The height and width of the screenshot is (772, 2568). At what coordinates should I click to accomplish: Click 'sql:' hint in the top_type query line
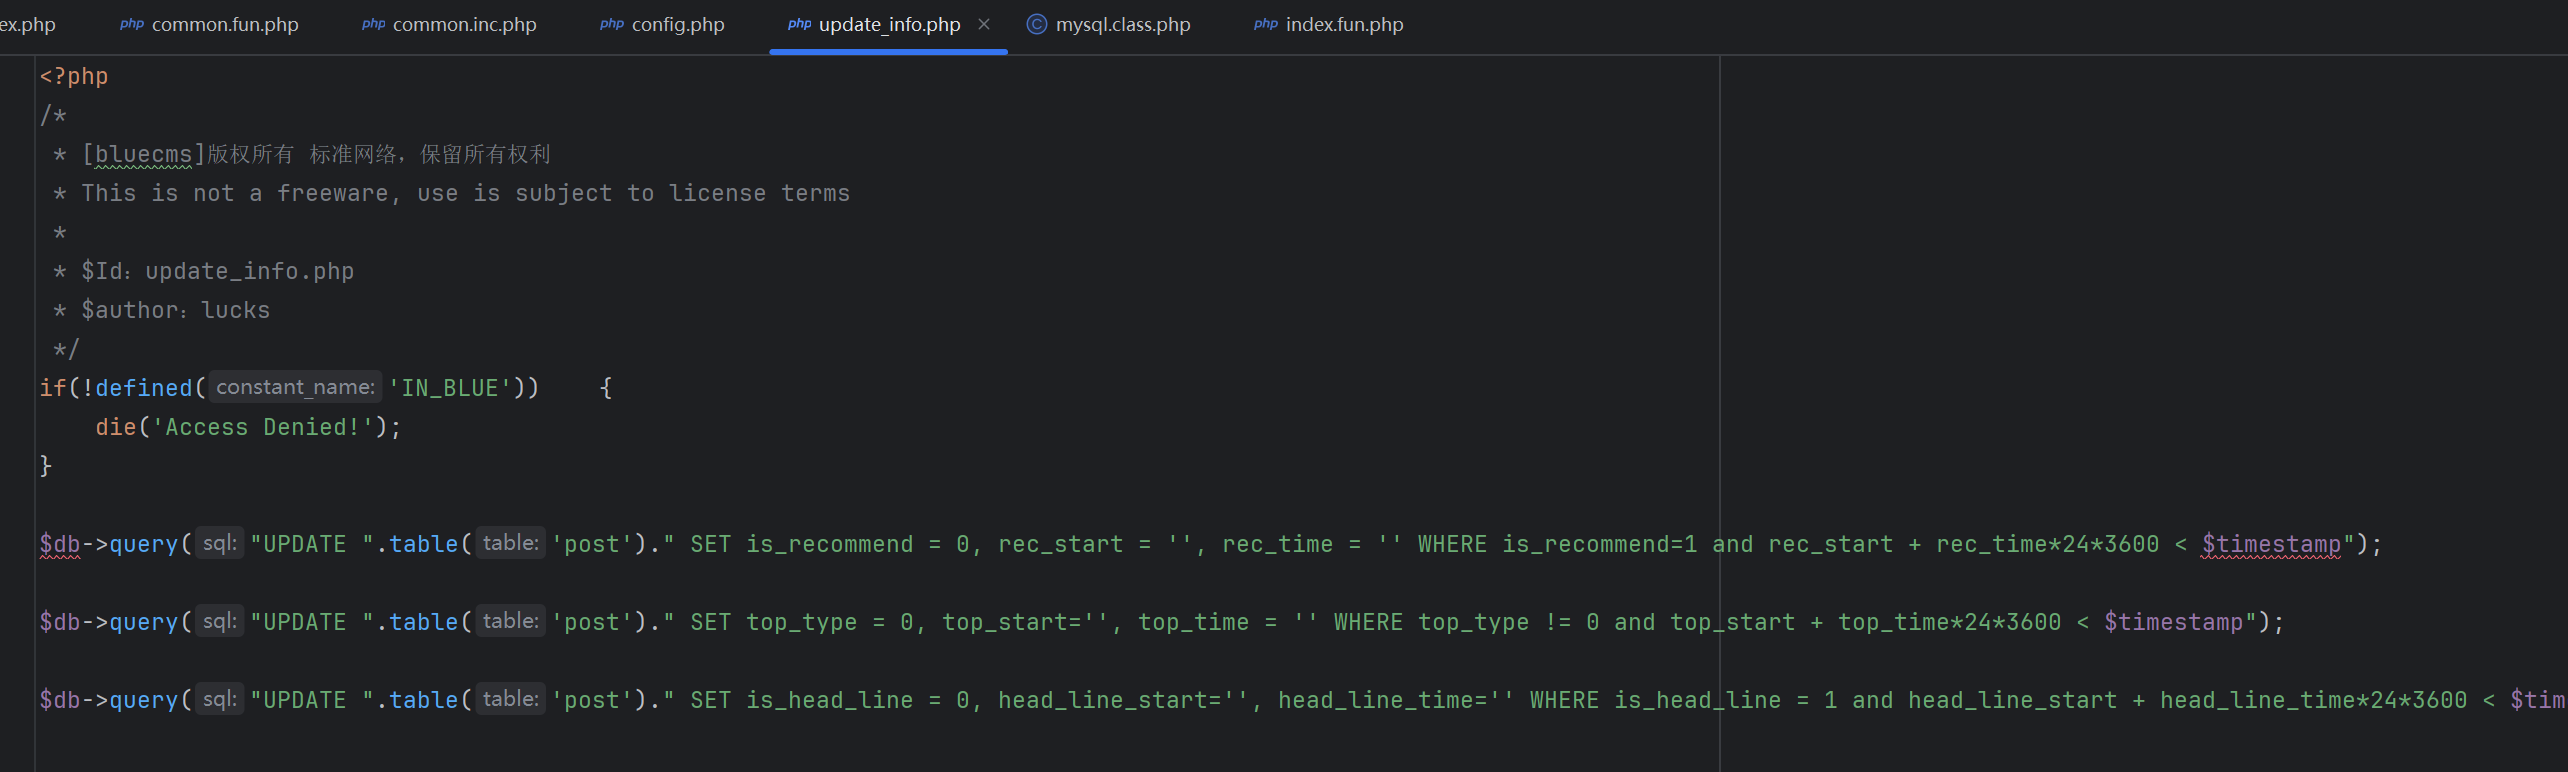pyautogui.click(x=220, y=621)
